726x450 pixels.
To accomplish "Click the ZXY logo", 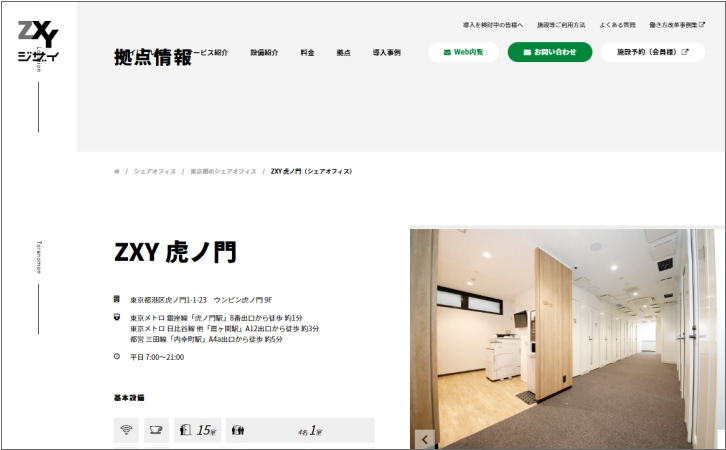I will [x=38, y=42].
